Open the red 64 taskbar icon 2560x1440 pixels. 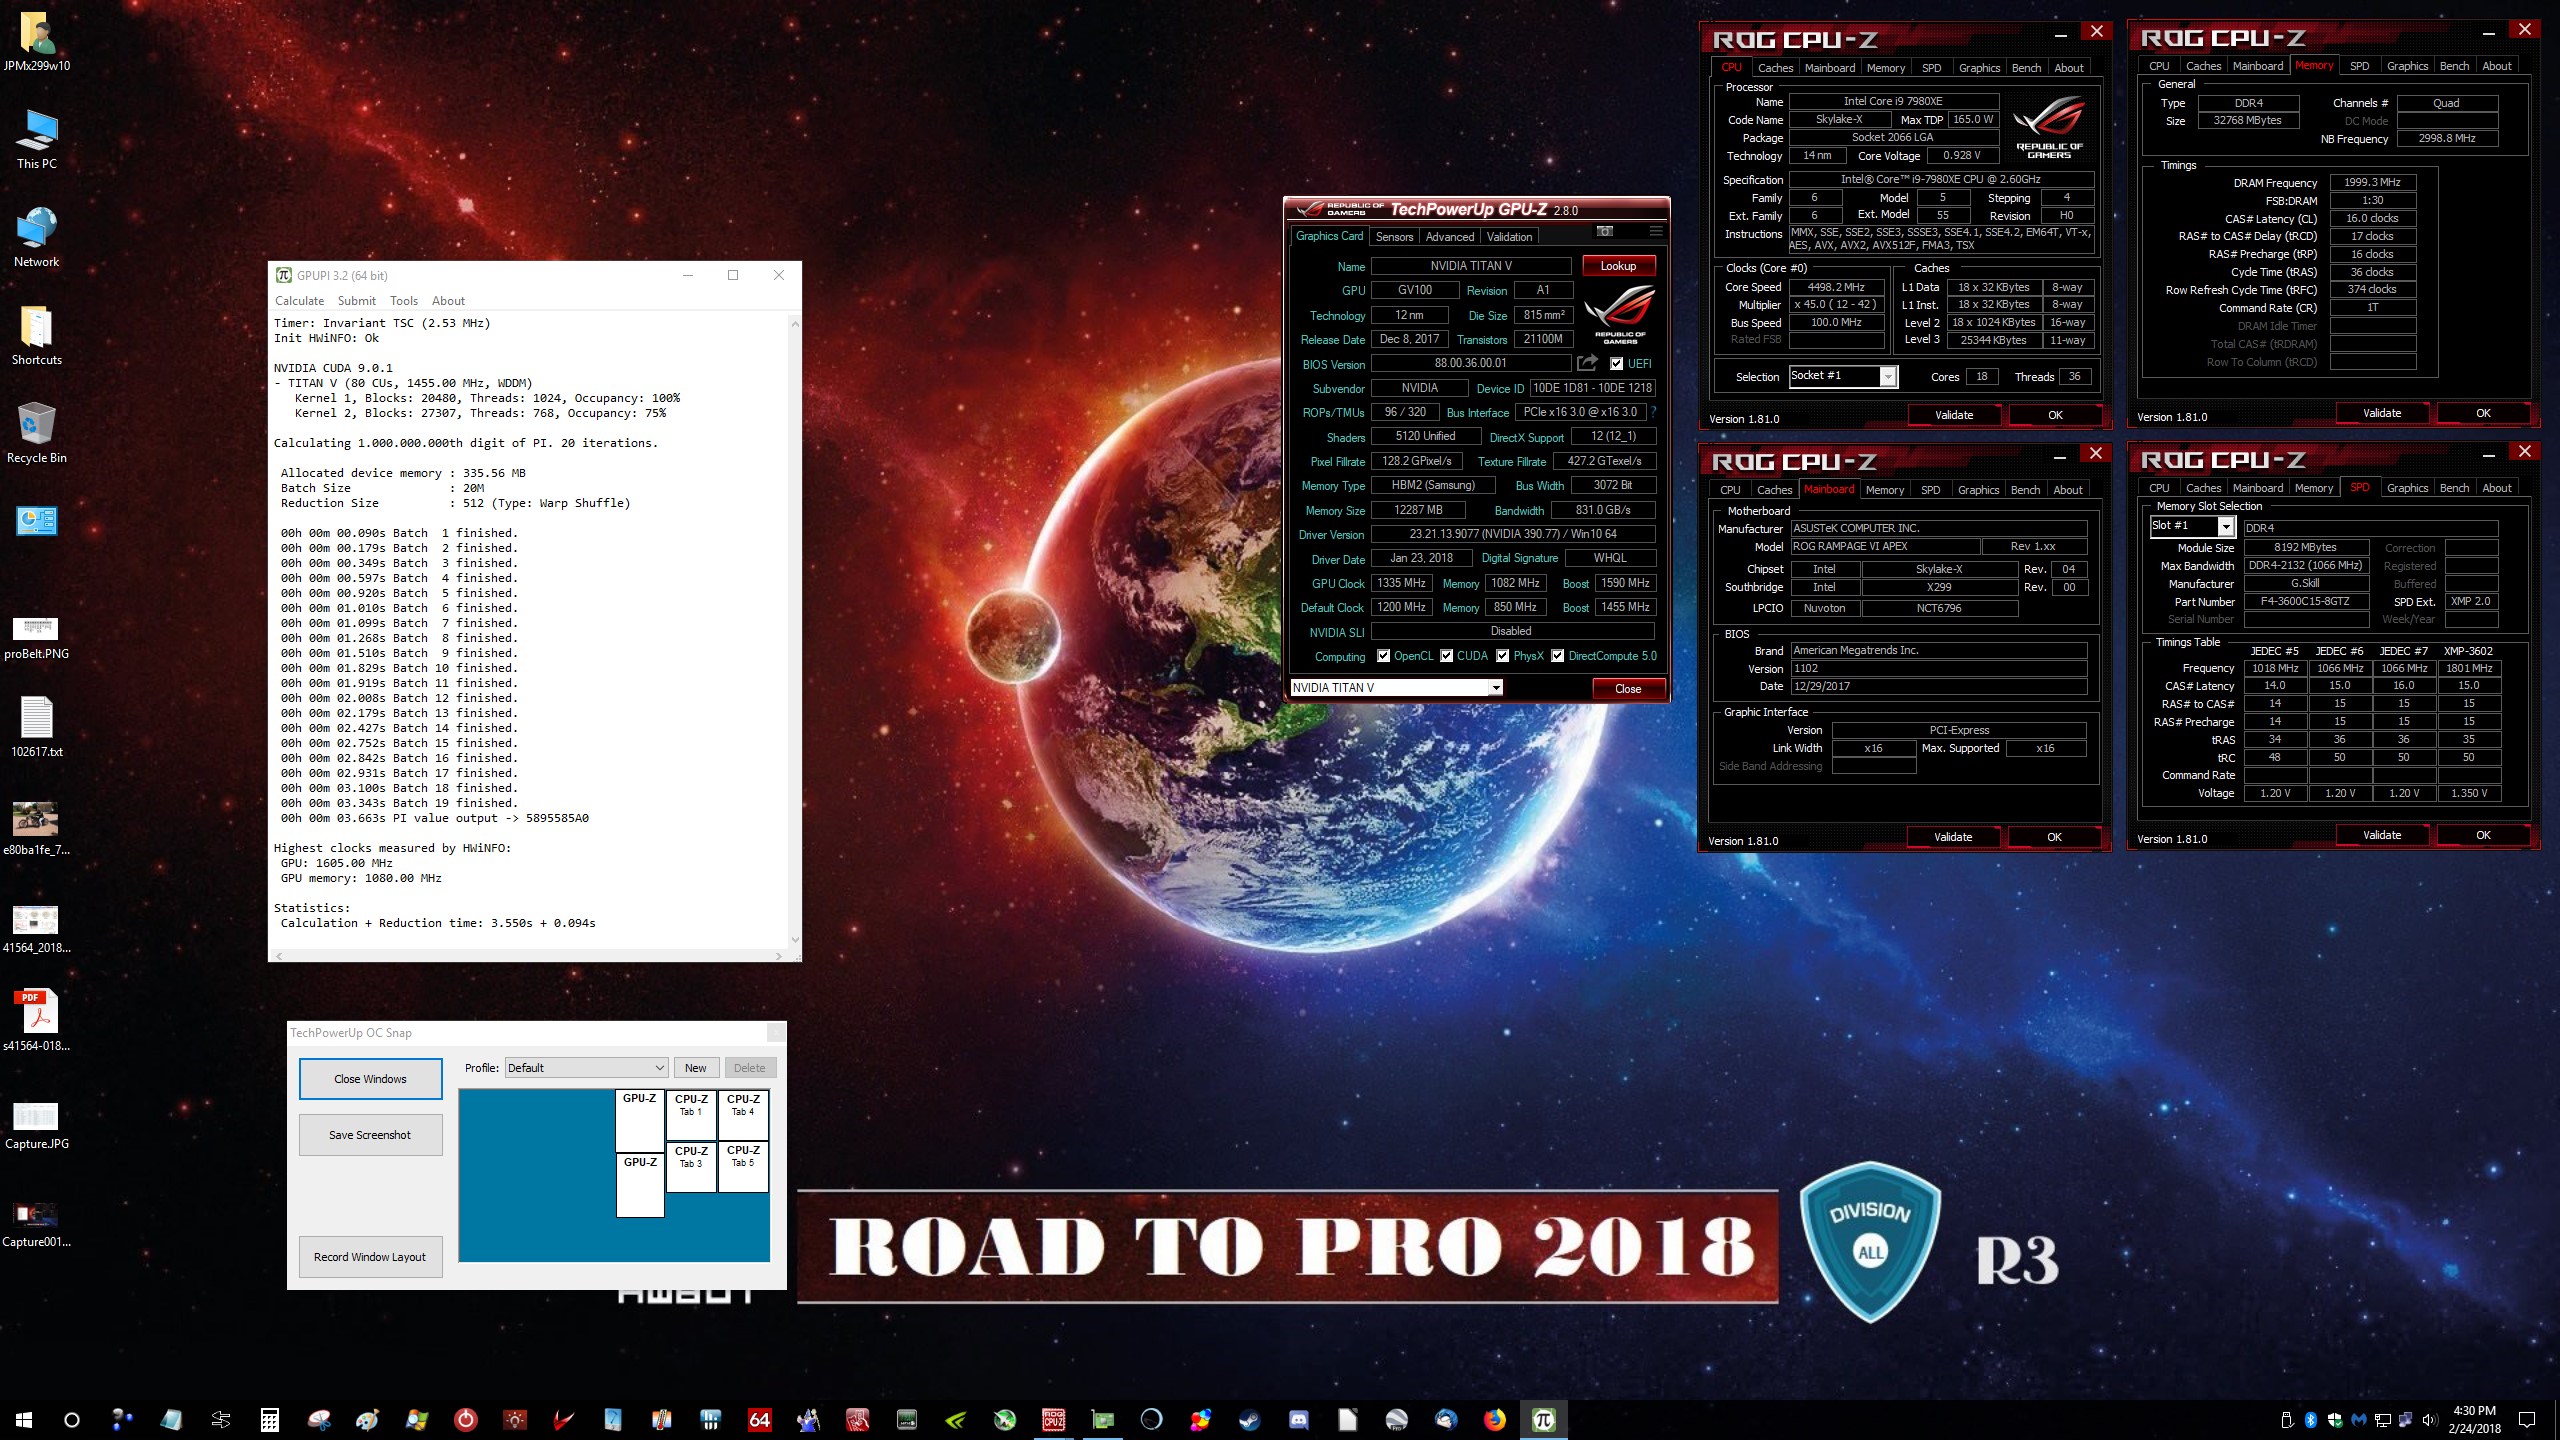coord(760,1419)
